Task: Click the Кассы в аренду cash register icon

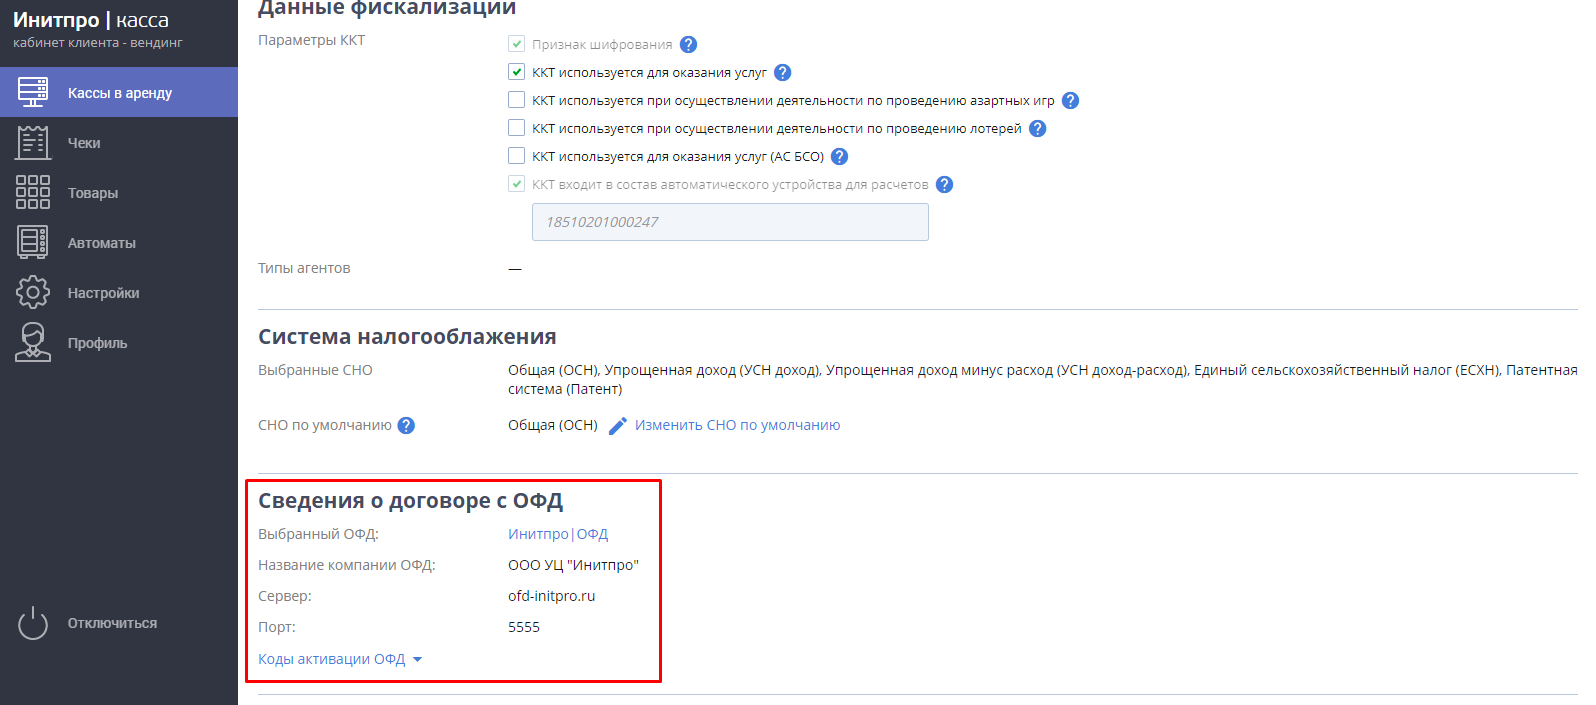Action: coord(33,92)
